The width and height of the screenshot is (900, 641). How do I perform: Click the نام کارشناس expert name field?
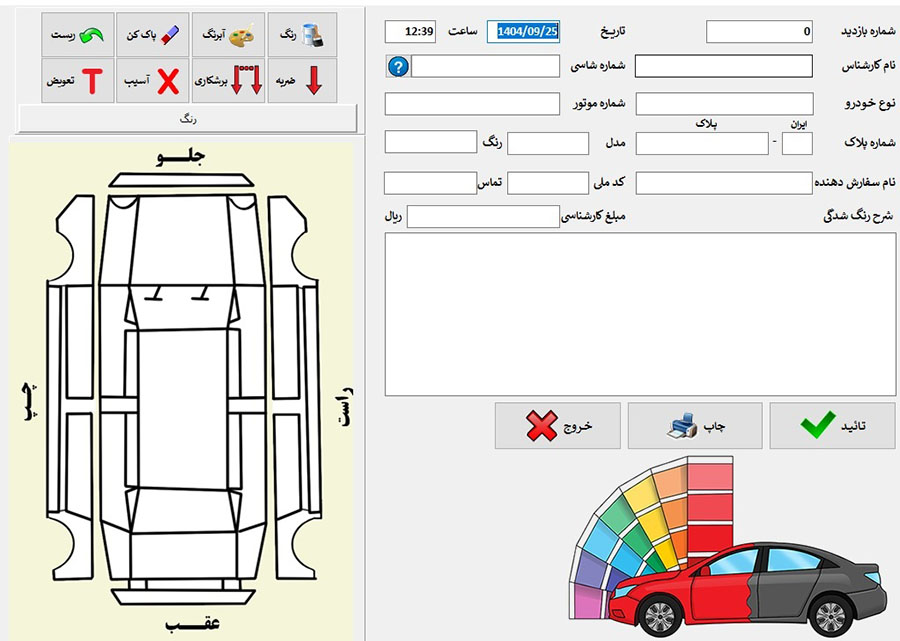(724, 67)
